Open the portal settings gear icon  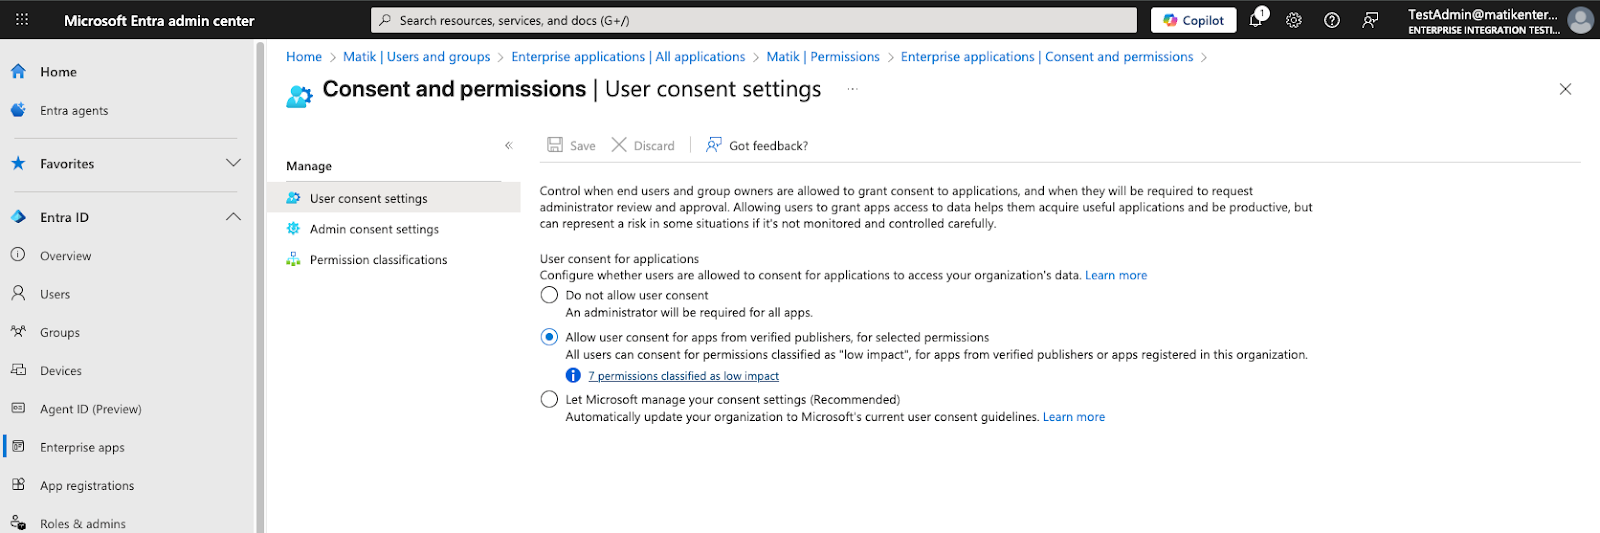(x=1294, y=20)
